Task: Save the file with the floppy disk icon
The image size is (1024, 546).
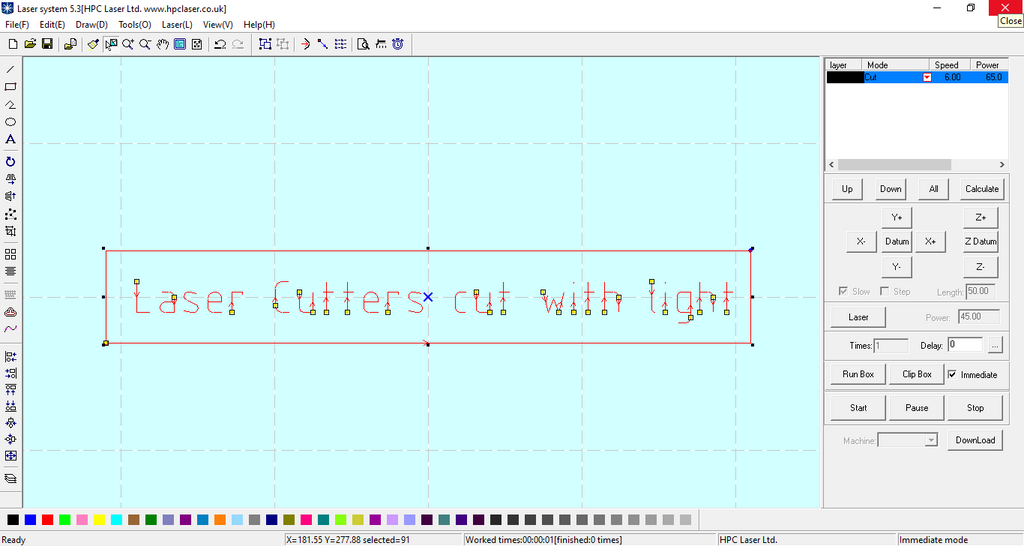Action: pos(47,44)
